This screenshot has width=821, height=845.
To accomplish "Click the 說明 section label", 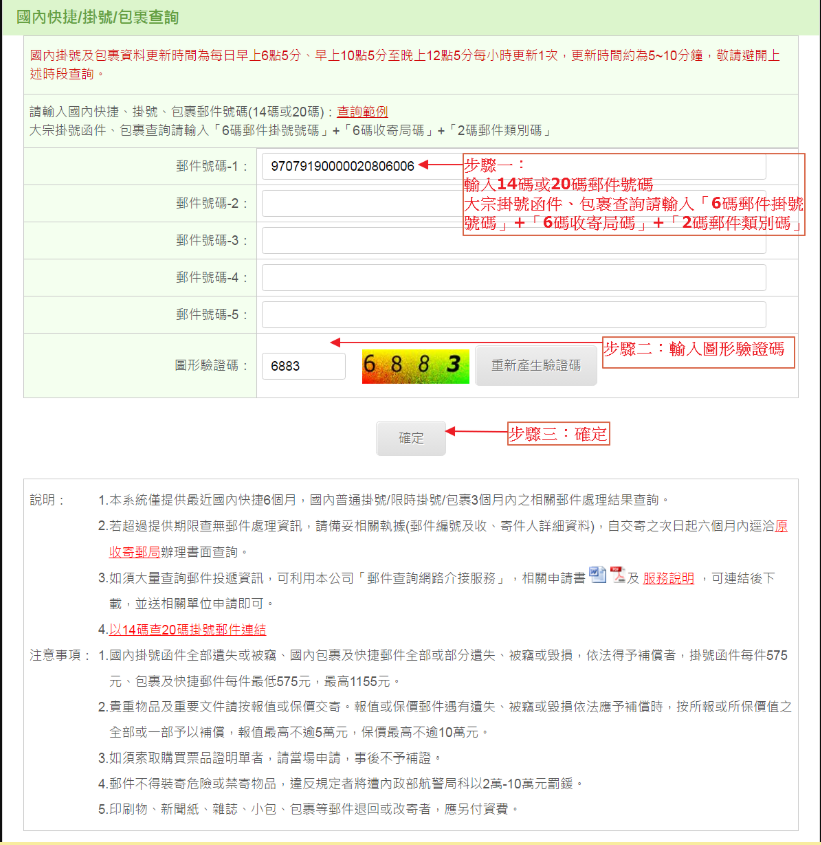I will (47, 500).
